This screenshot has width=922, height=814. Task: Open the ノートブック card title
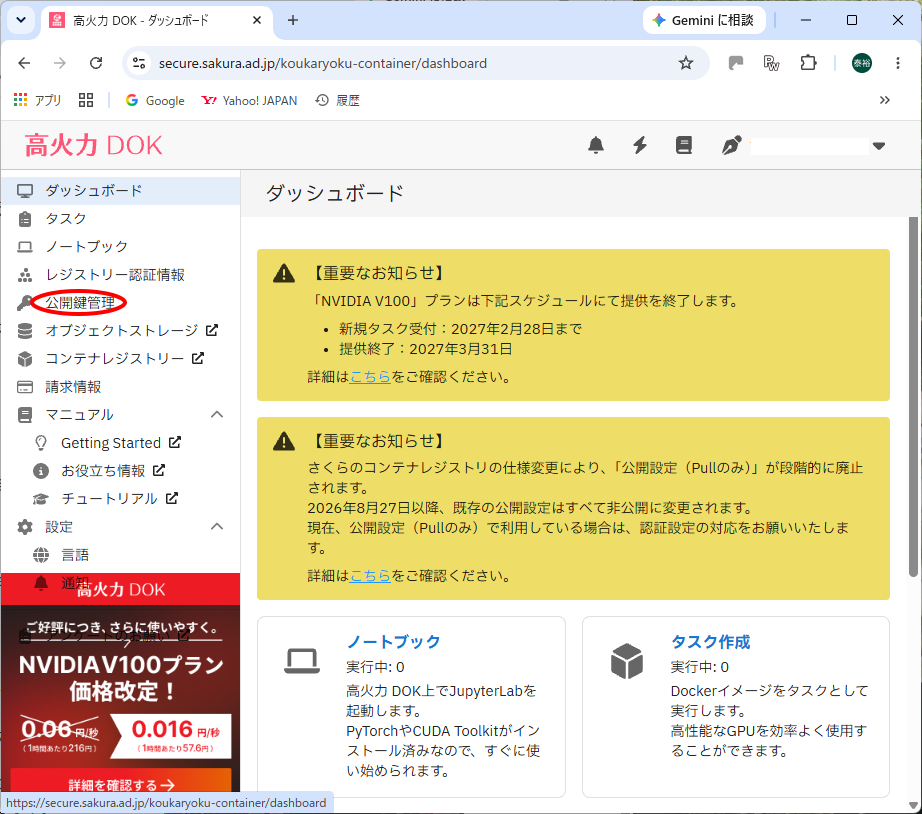393,641
